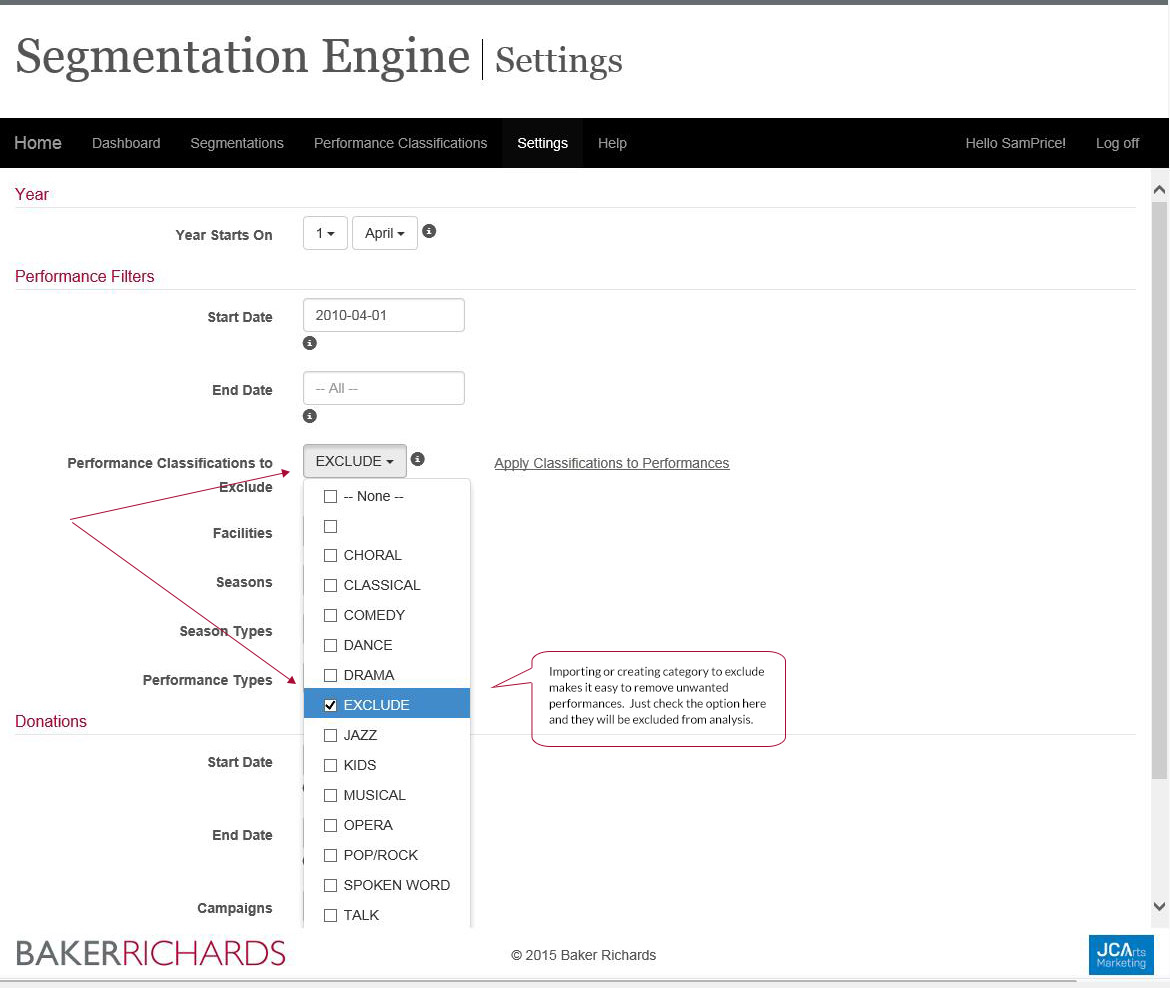Select the -- None -- checkbox
This screenshot has width=1170, height=990.
coord(331,496)
